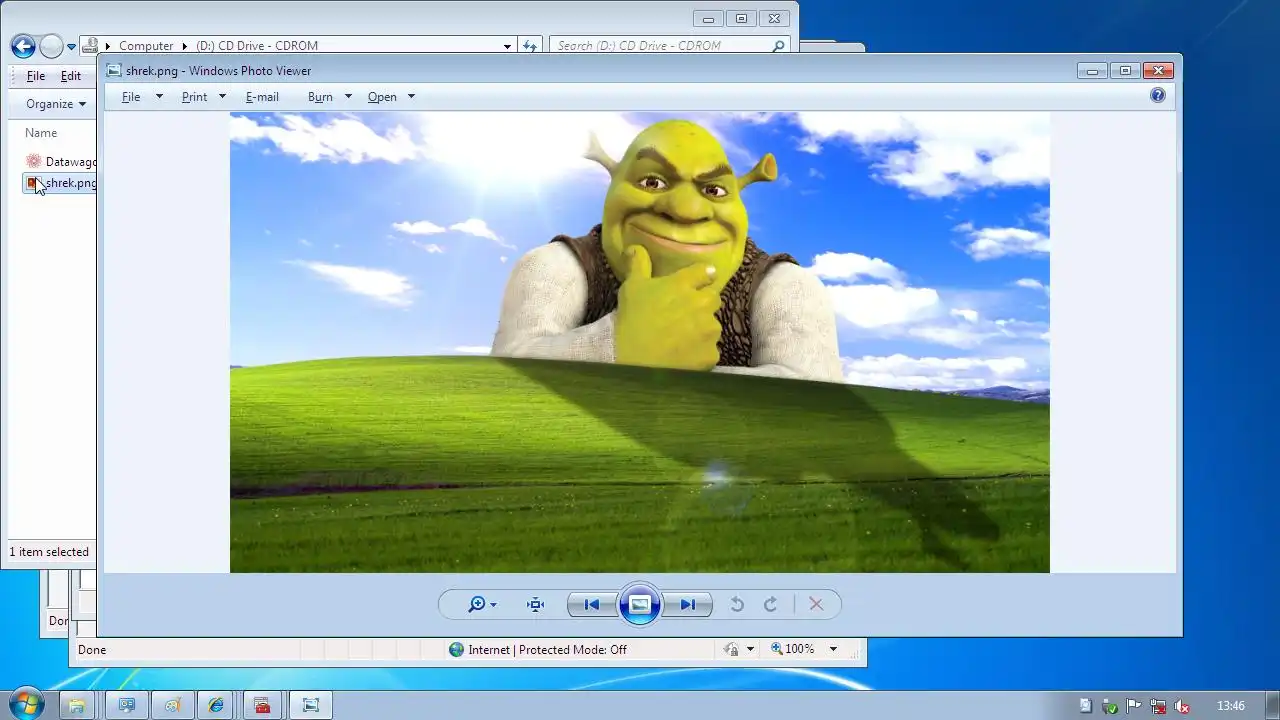Open the Photo Viewer File menu
The image size is (1280, 720).
tap(131, 97)
